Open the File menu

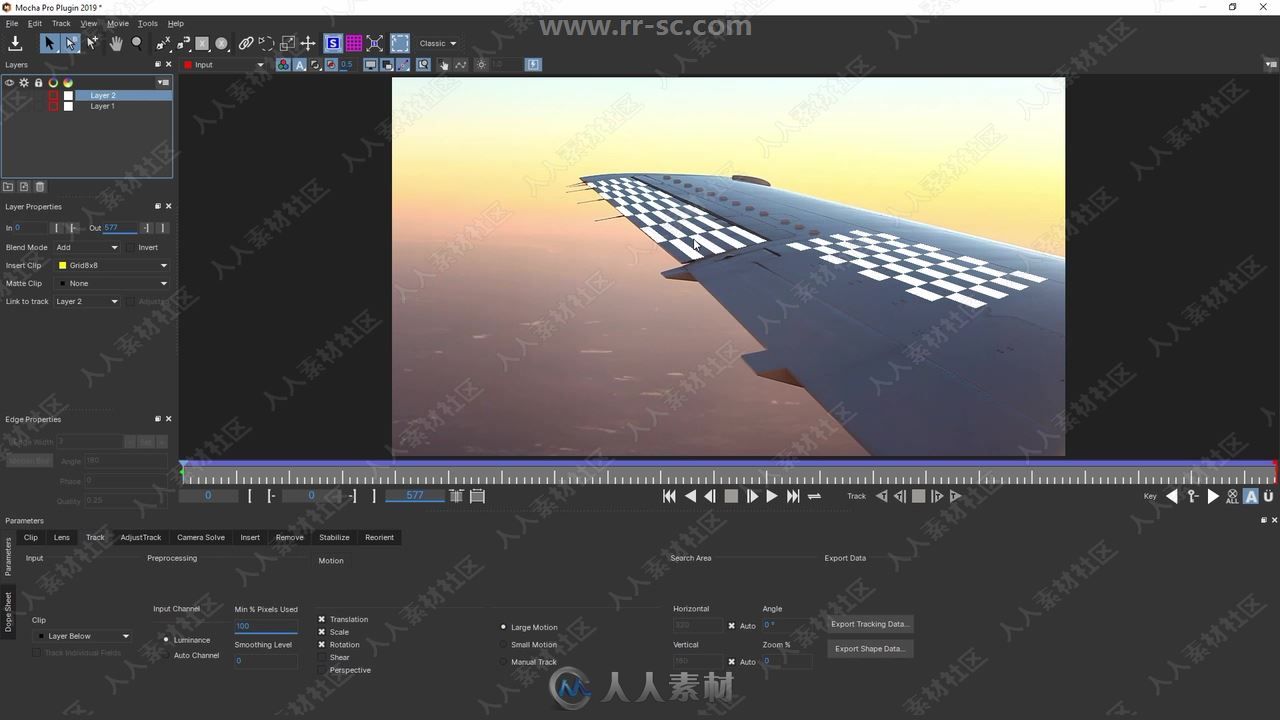pyautogui.click(x=12, y=23)
